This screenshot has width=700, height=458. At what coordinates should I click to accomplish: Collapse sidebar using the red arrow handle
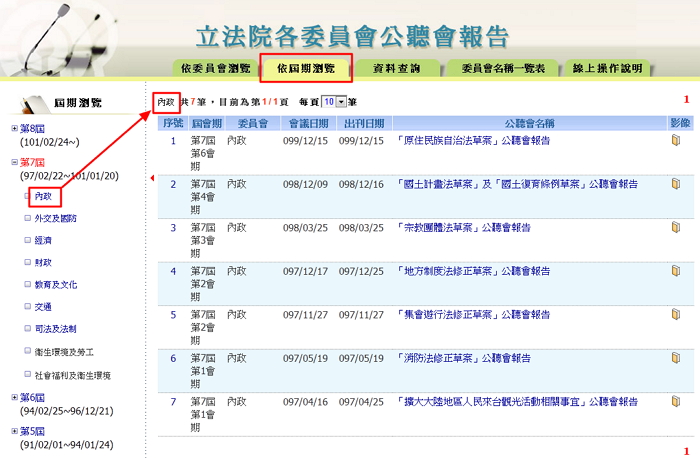[151, 178]
